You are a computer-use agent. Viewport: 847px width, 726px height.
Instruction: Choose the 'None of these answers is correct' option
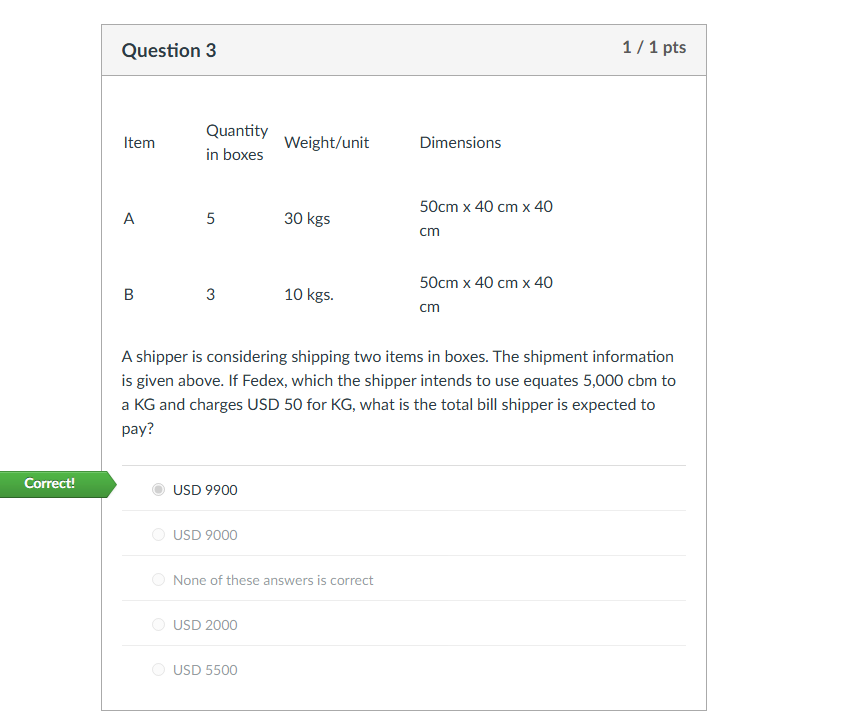(158, 579)
